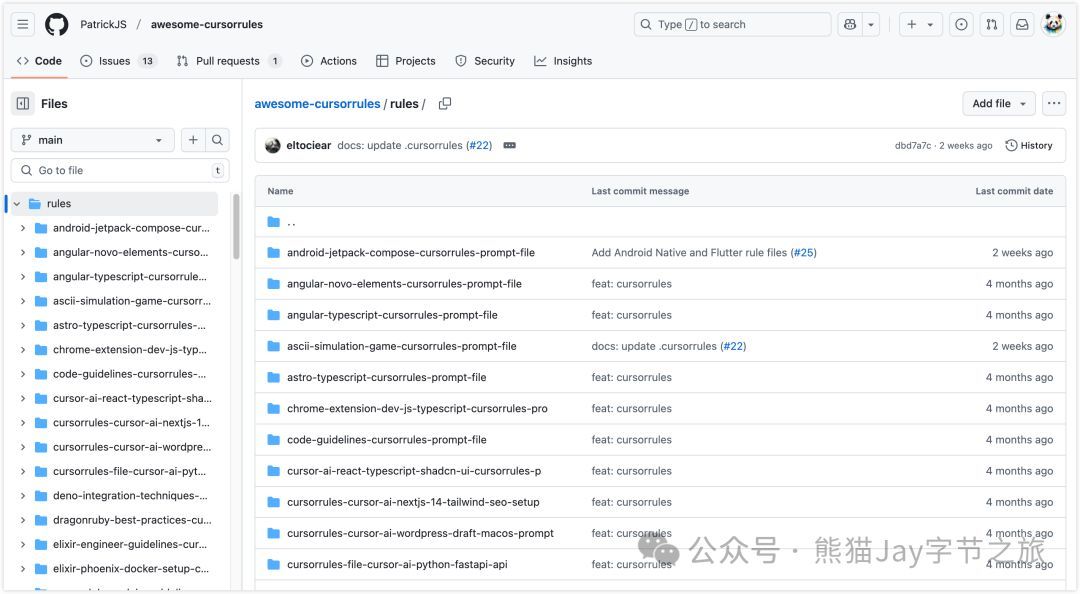Open code-guidelines-cursorrules-prompt-file folder
This screenshot has height=594, width=1080.
(386, 440)
